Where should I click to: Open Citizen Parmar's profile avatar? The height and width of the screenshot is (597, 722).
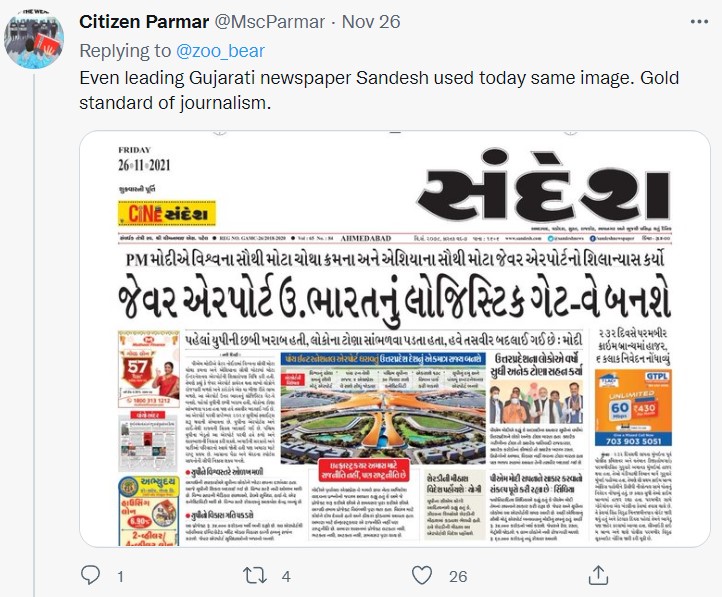pos(34,39)
